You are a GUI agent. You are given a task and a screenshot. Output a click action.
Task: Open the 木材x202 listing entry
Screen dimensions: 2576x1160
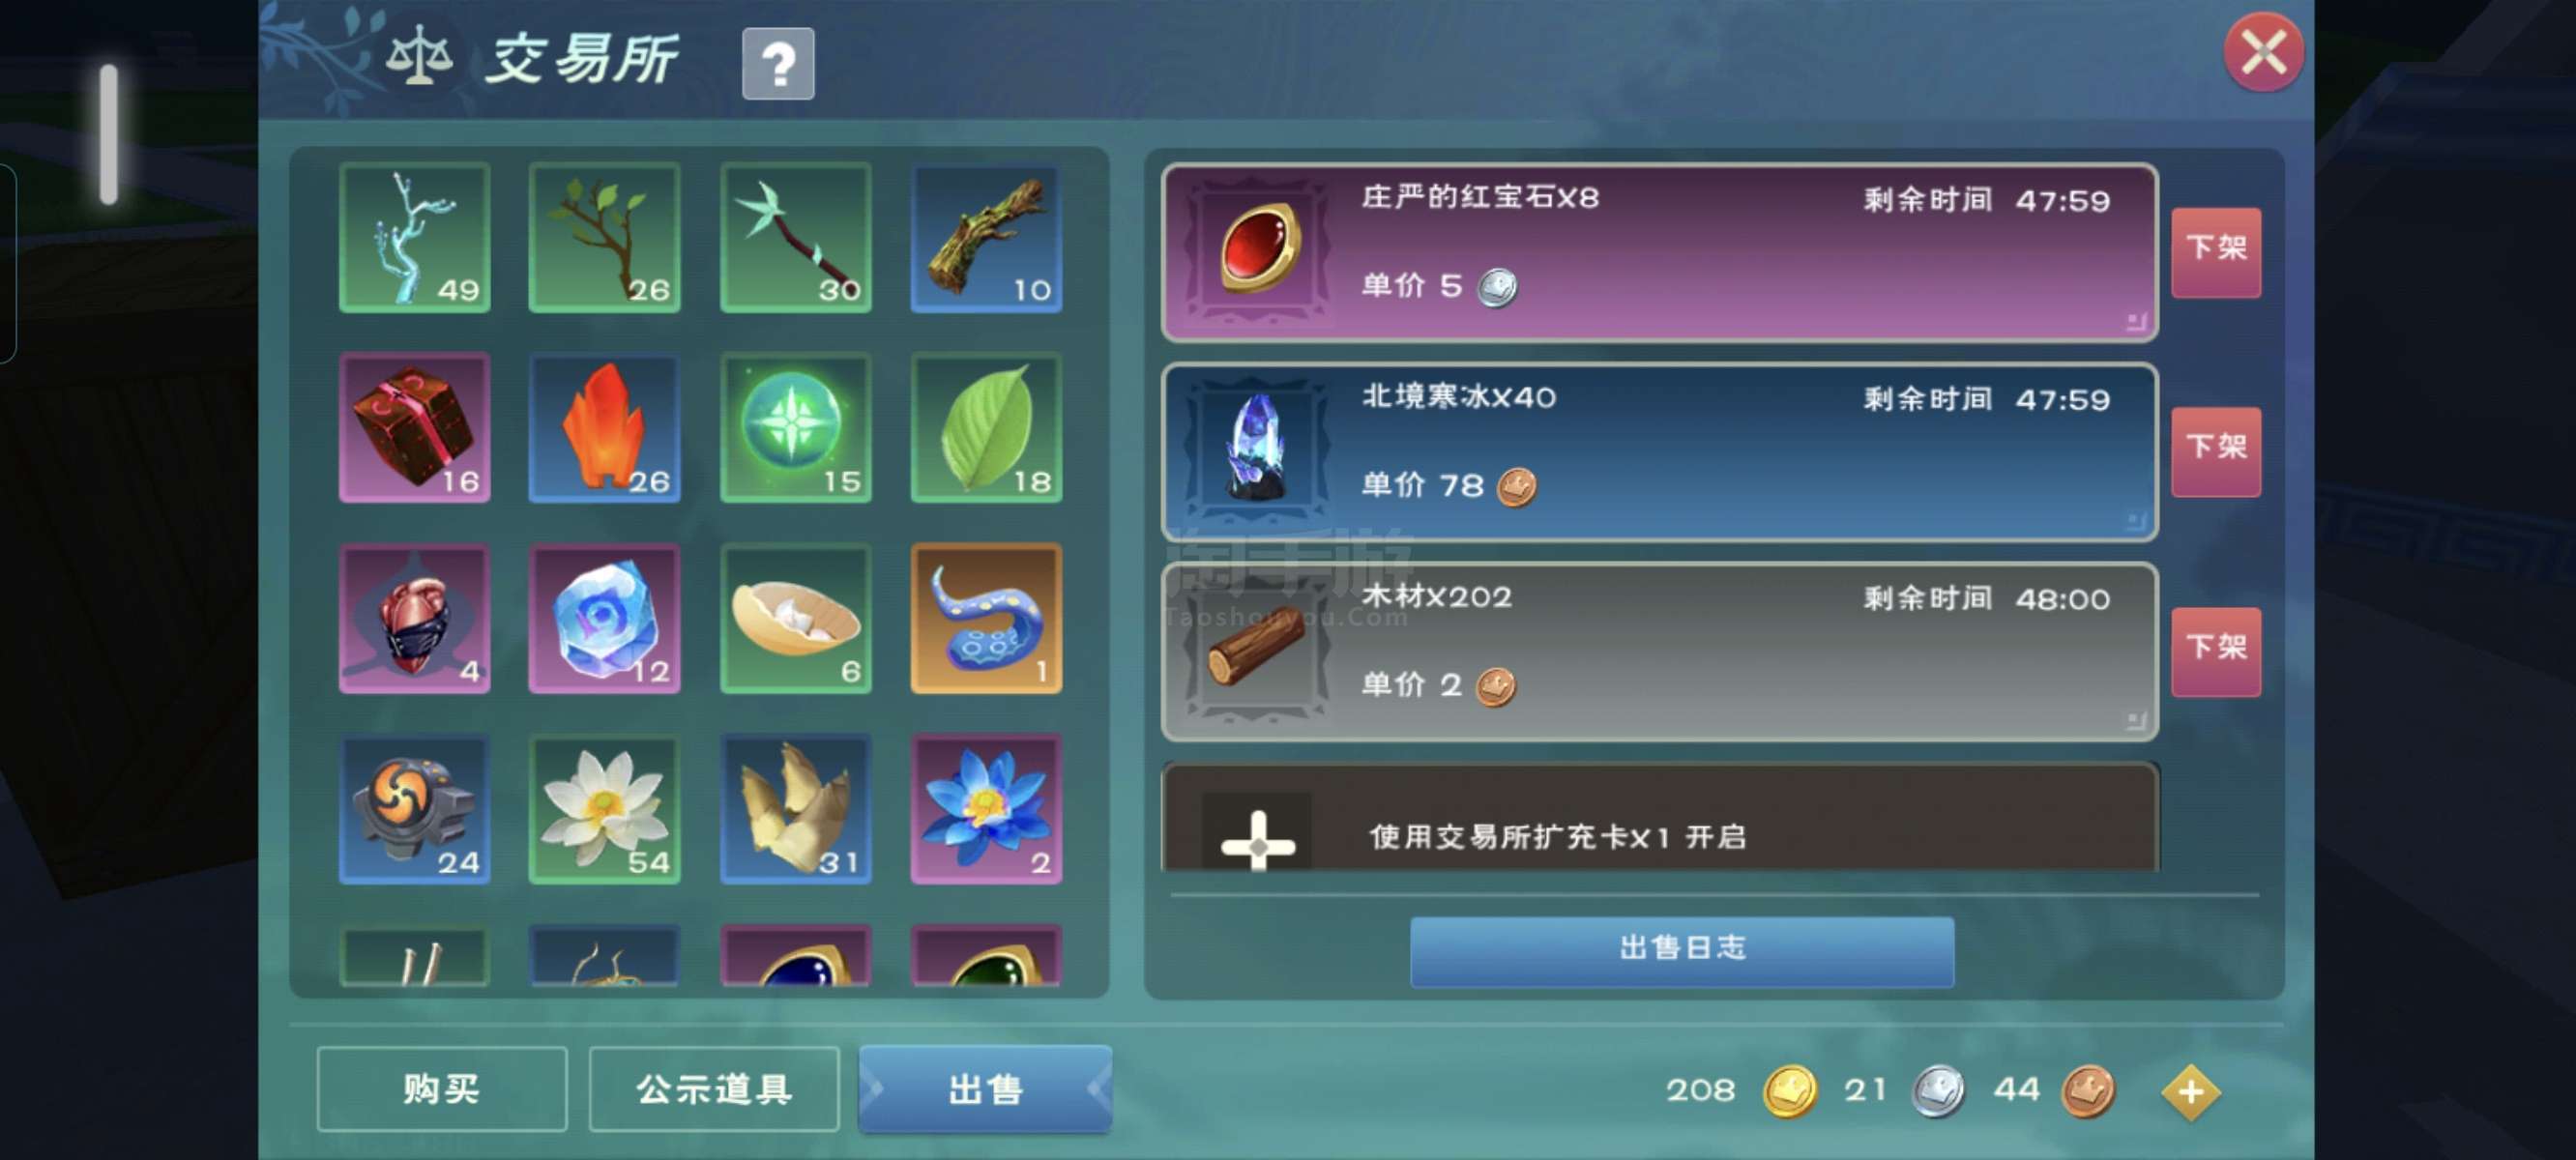pos(1660,652)
